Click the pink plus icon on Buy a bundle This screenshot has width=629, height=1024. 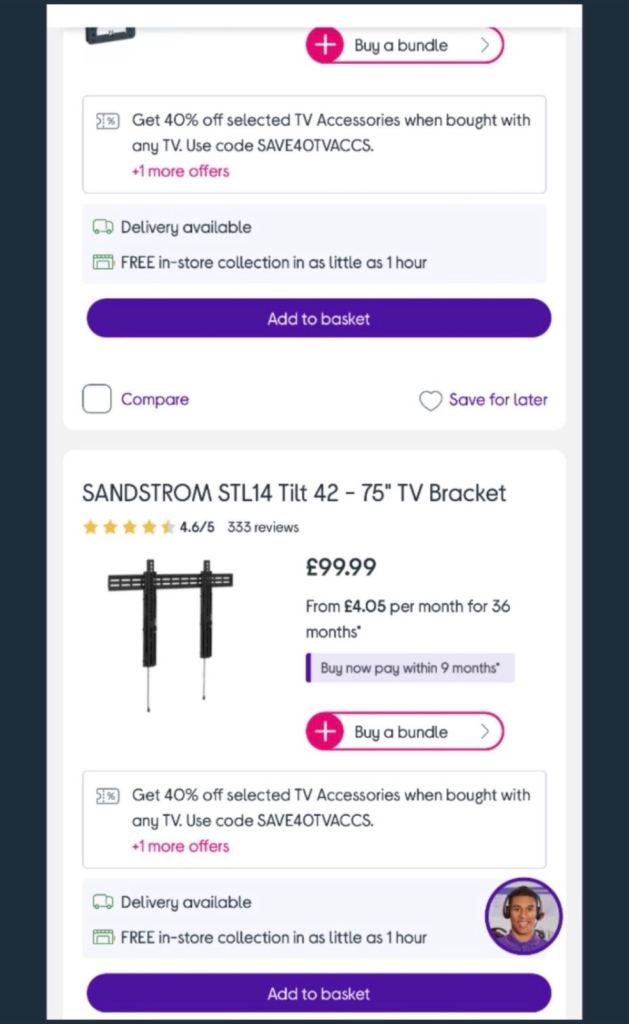pyautogui.click(x=326, y=44)
